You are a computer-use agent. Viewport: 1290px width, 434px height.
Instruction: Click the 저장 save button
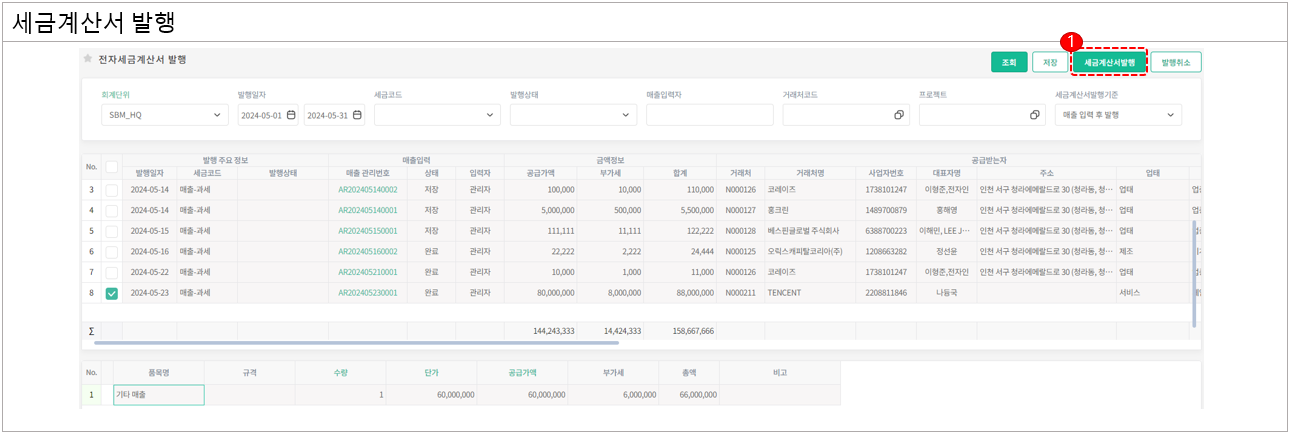(1050, 62)
